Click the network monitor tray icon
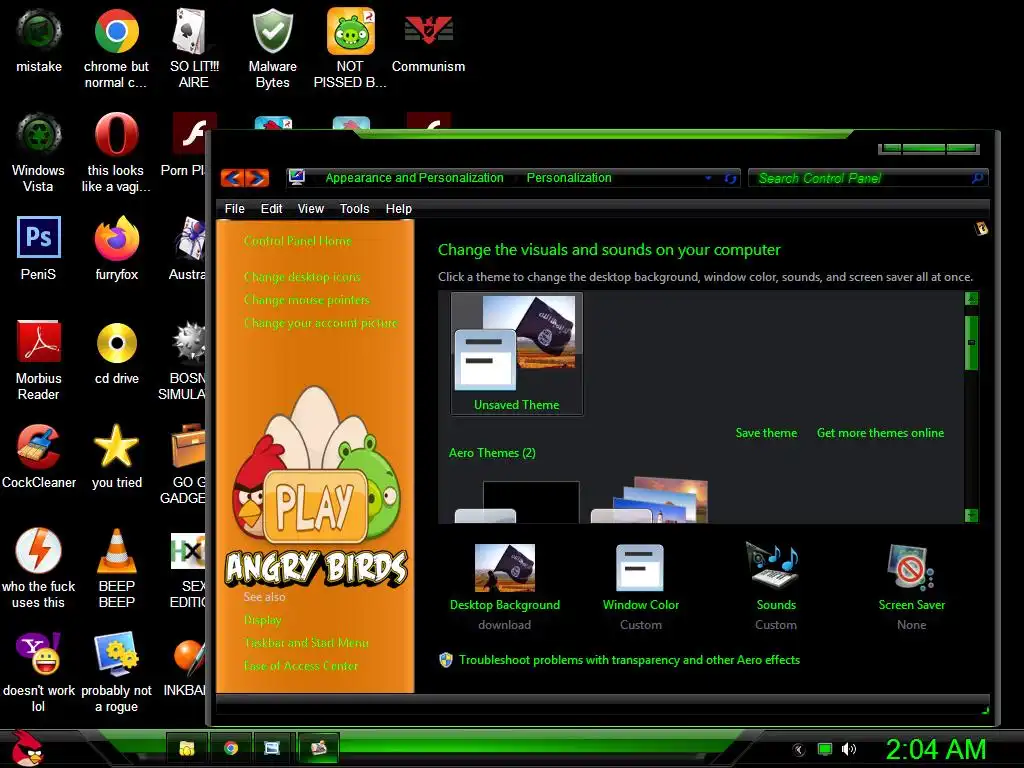The image size is (1024, 768). tap(825, 749)
